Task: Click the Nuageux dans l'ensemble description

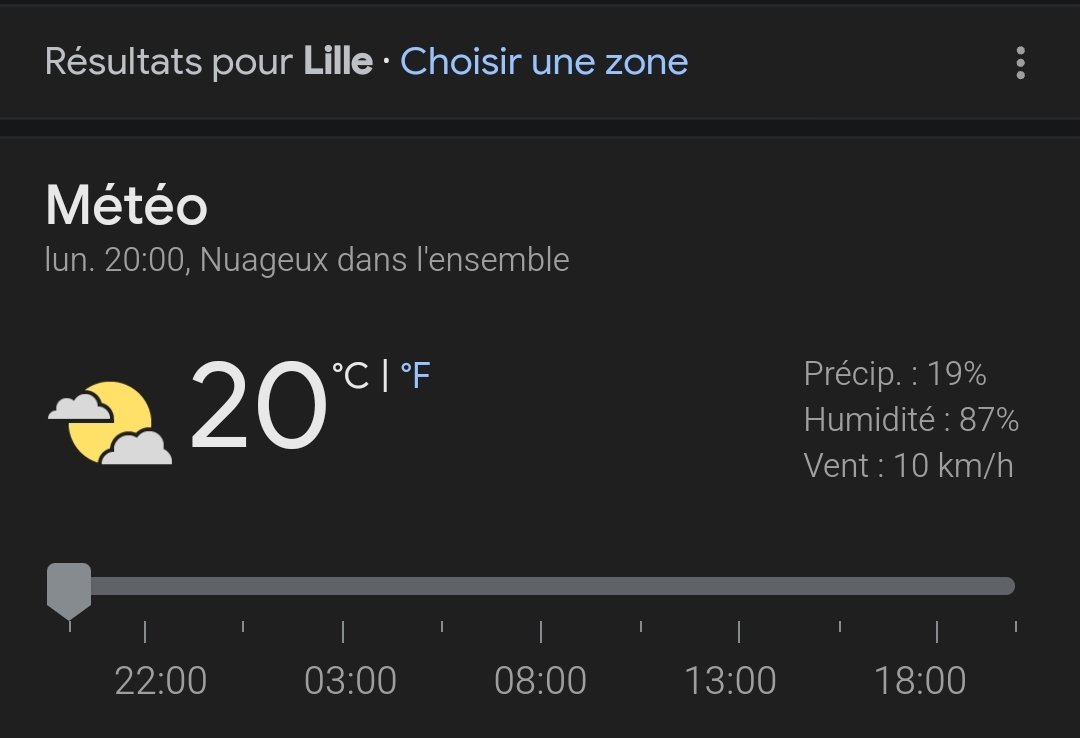Action: (384, 260)
